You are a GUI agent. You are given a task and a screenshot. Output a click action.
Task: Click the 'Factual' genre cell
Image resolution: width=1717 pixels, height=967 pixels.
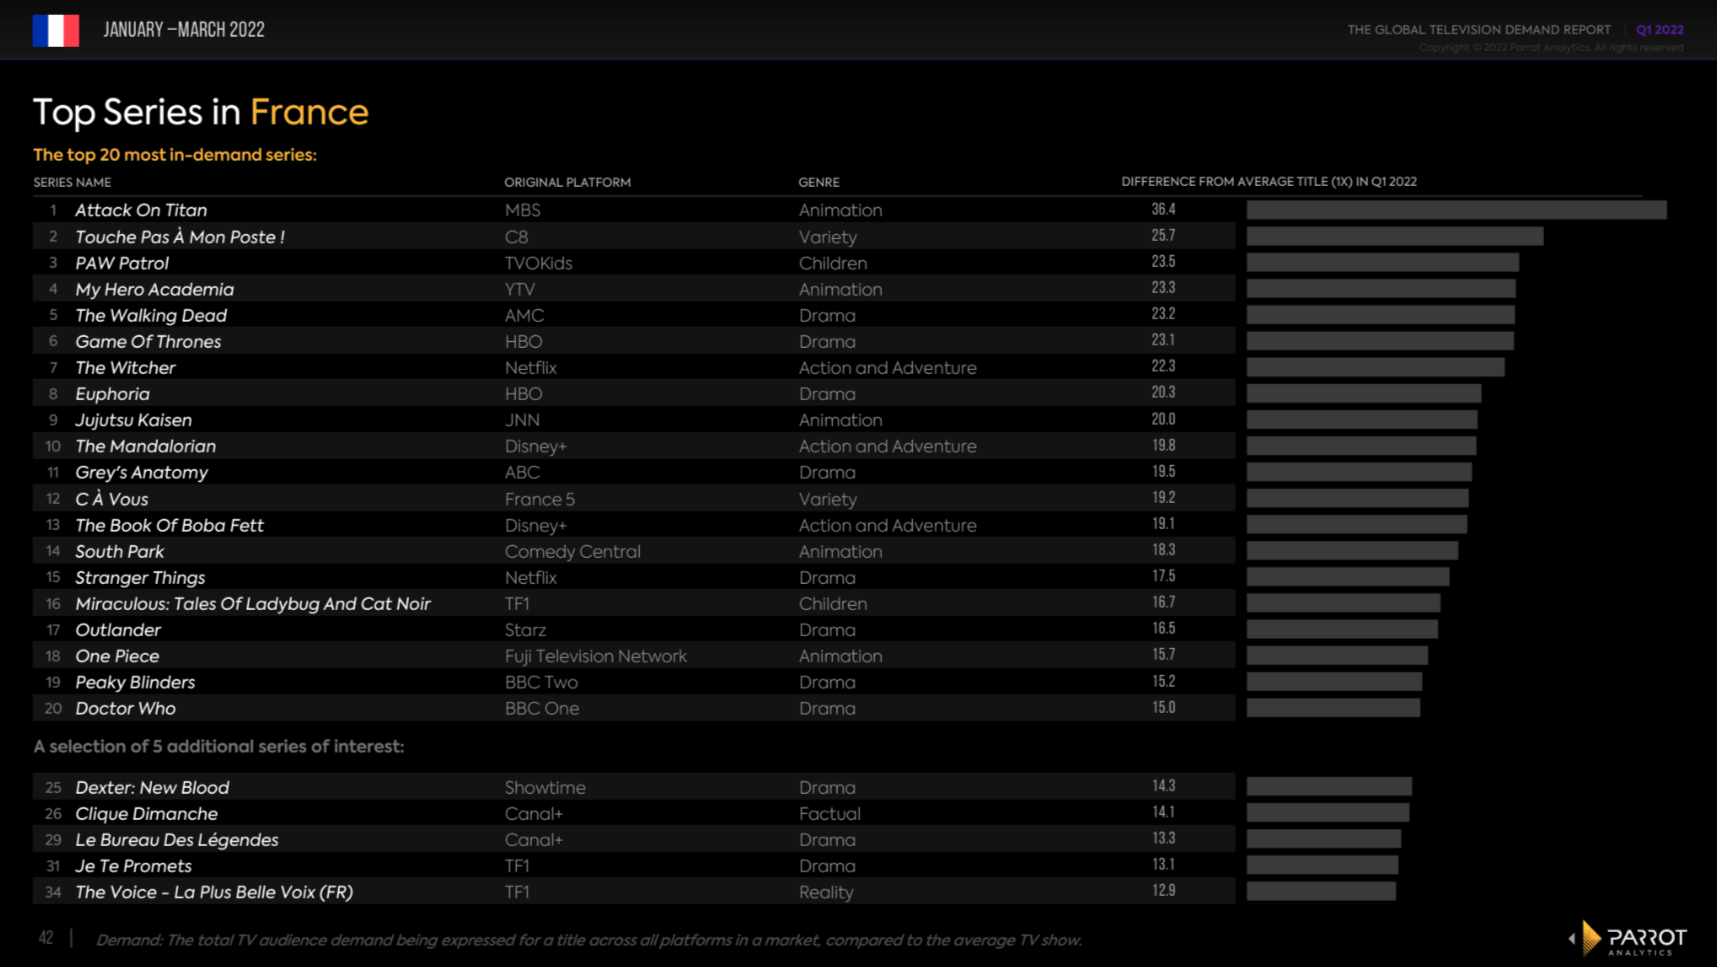(x=829, y=814)
